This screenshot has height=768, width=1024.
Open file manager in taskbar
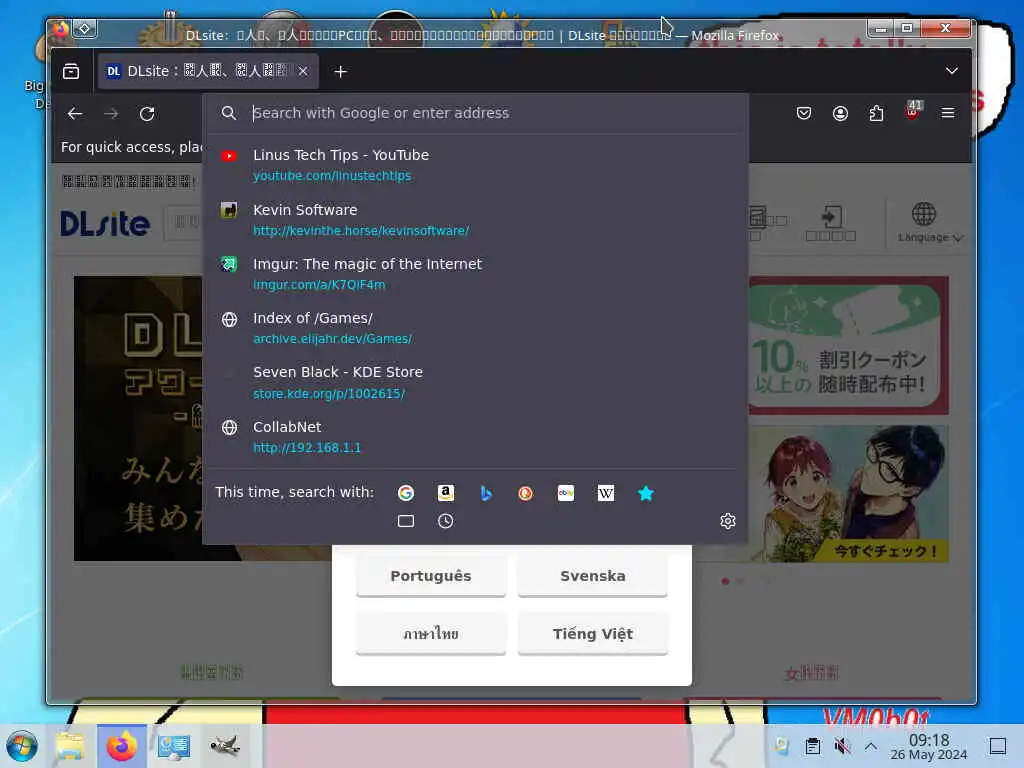tap(70, 746)
